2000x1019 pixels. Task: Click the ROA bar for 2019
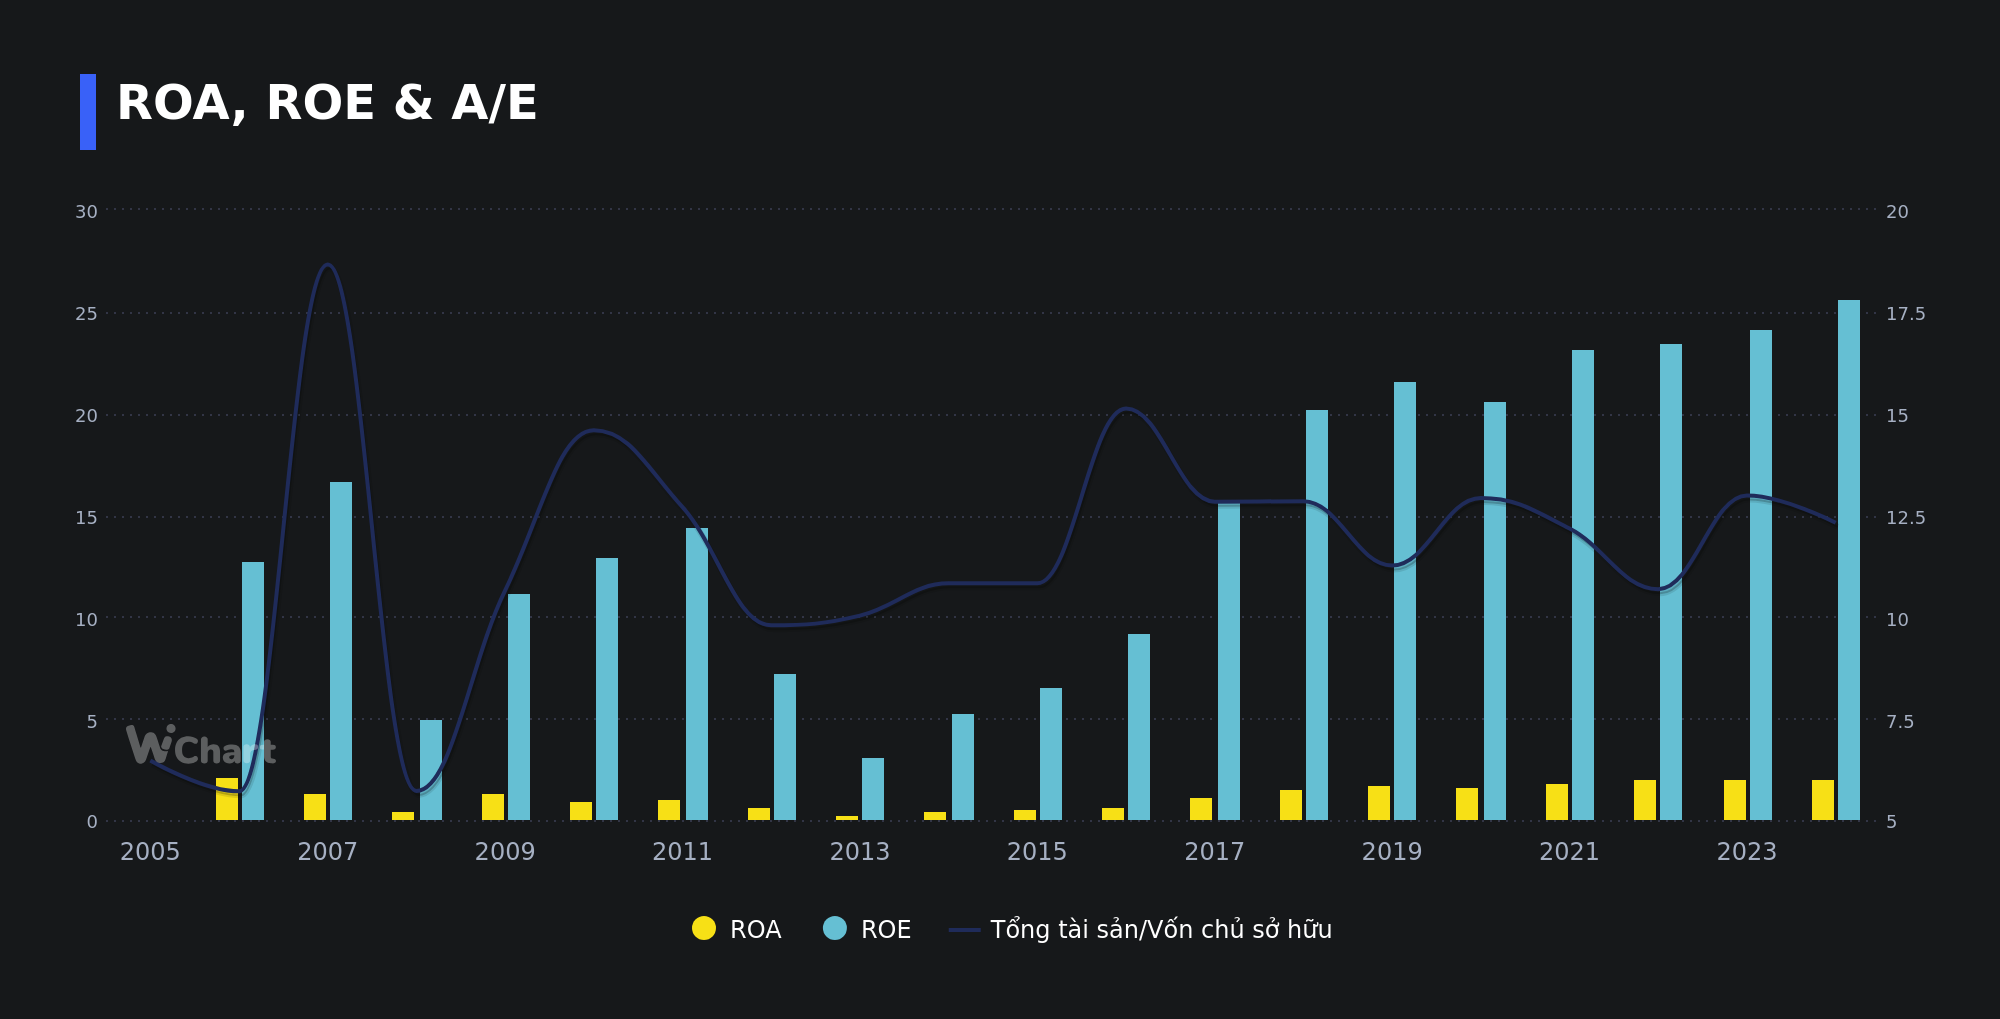tap(1379, 803)
